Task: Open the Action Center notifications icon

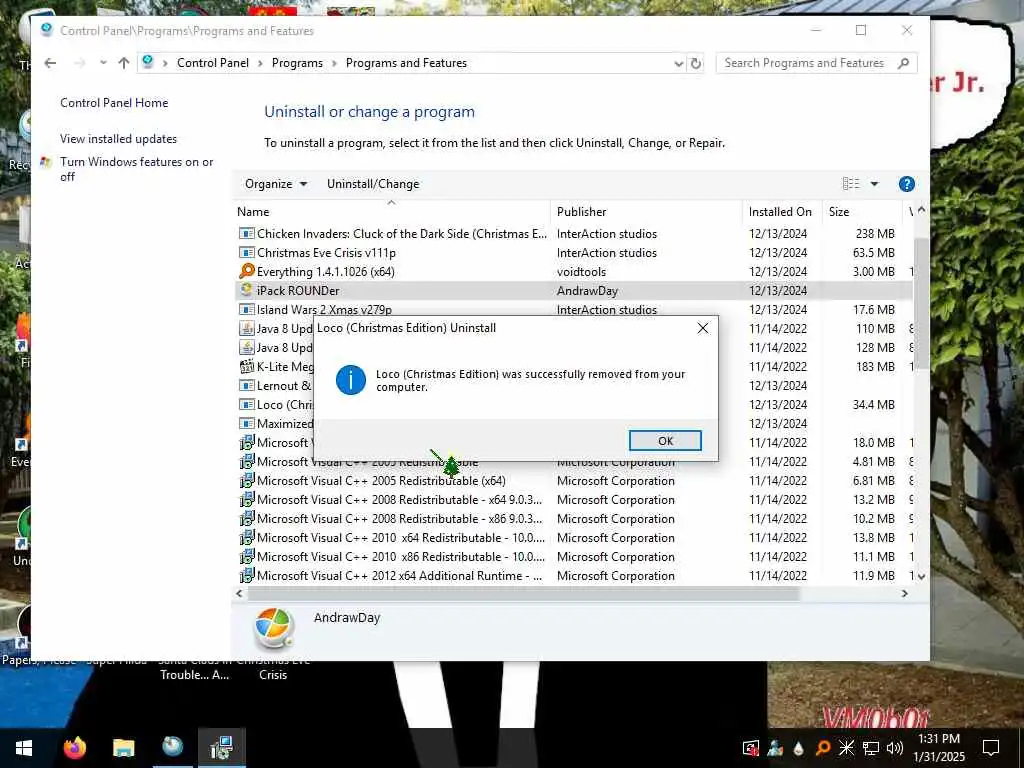Action: 991,748
